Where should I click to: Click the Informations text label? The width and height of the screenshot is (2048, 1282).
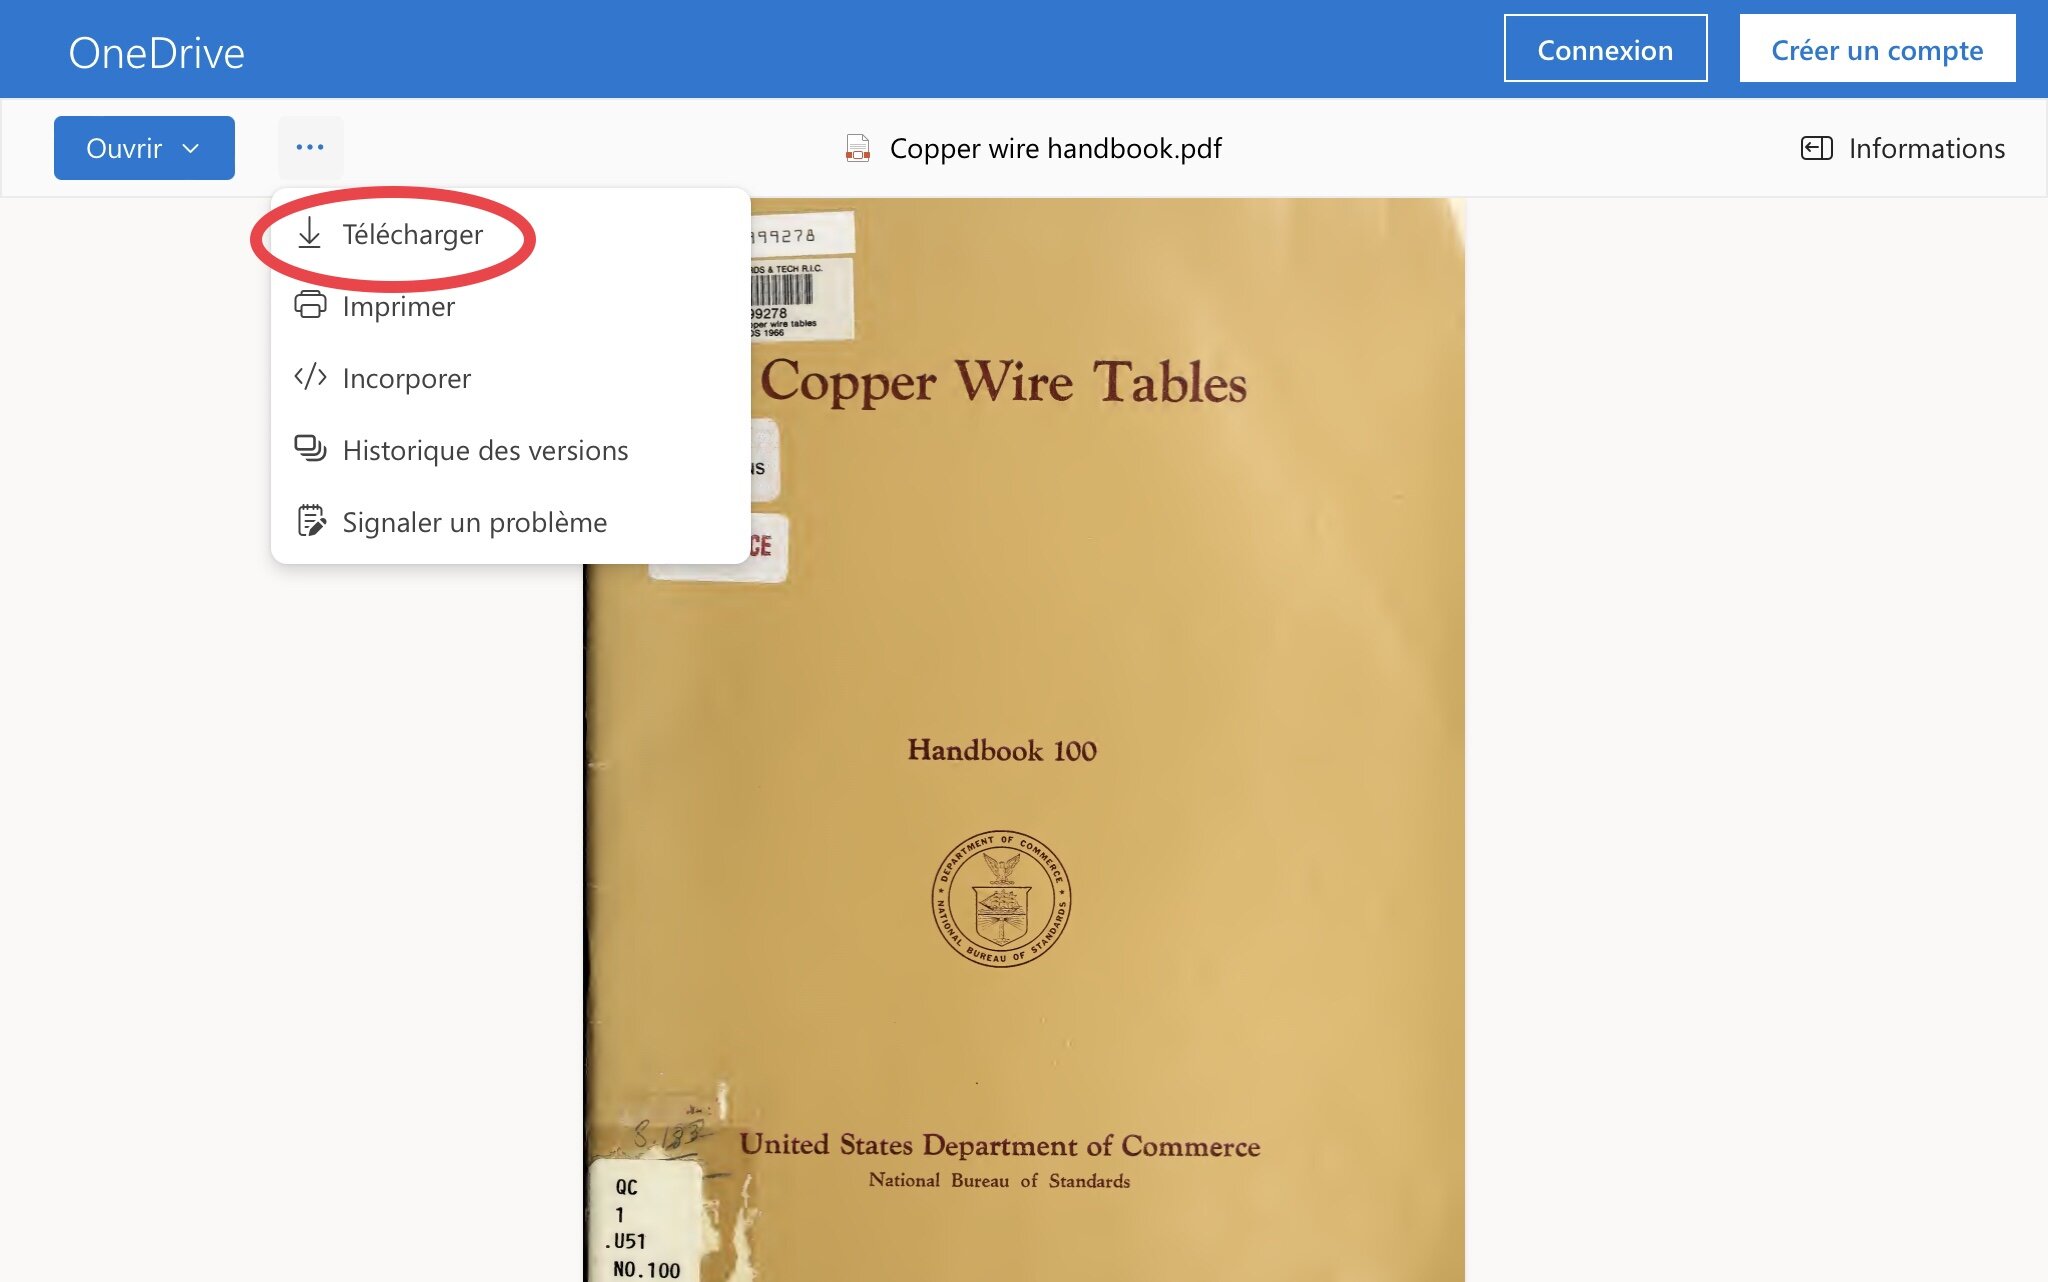(x=1926, y=148)
